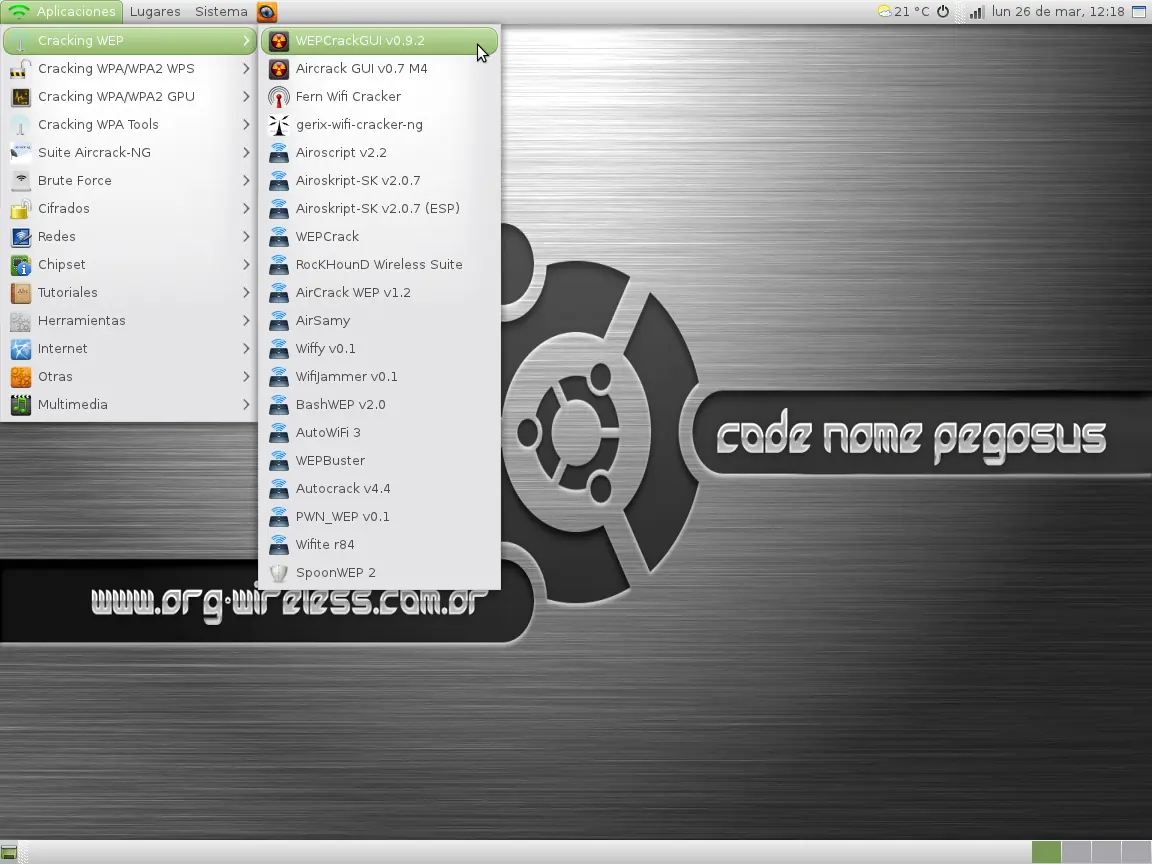The width and height of the screenshot is (1152, 864).
Task: Launch Wiffy v0.1
Action: click(x=379, y=348)
